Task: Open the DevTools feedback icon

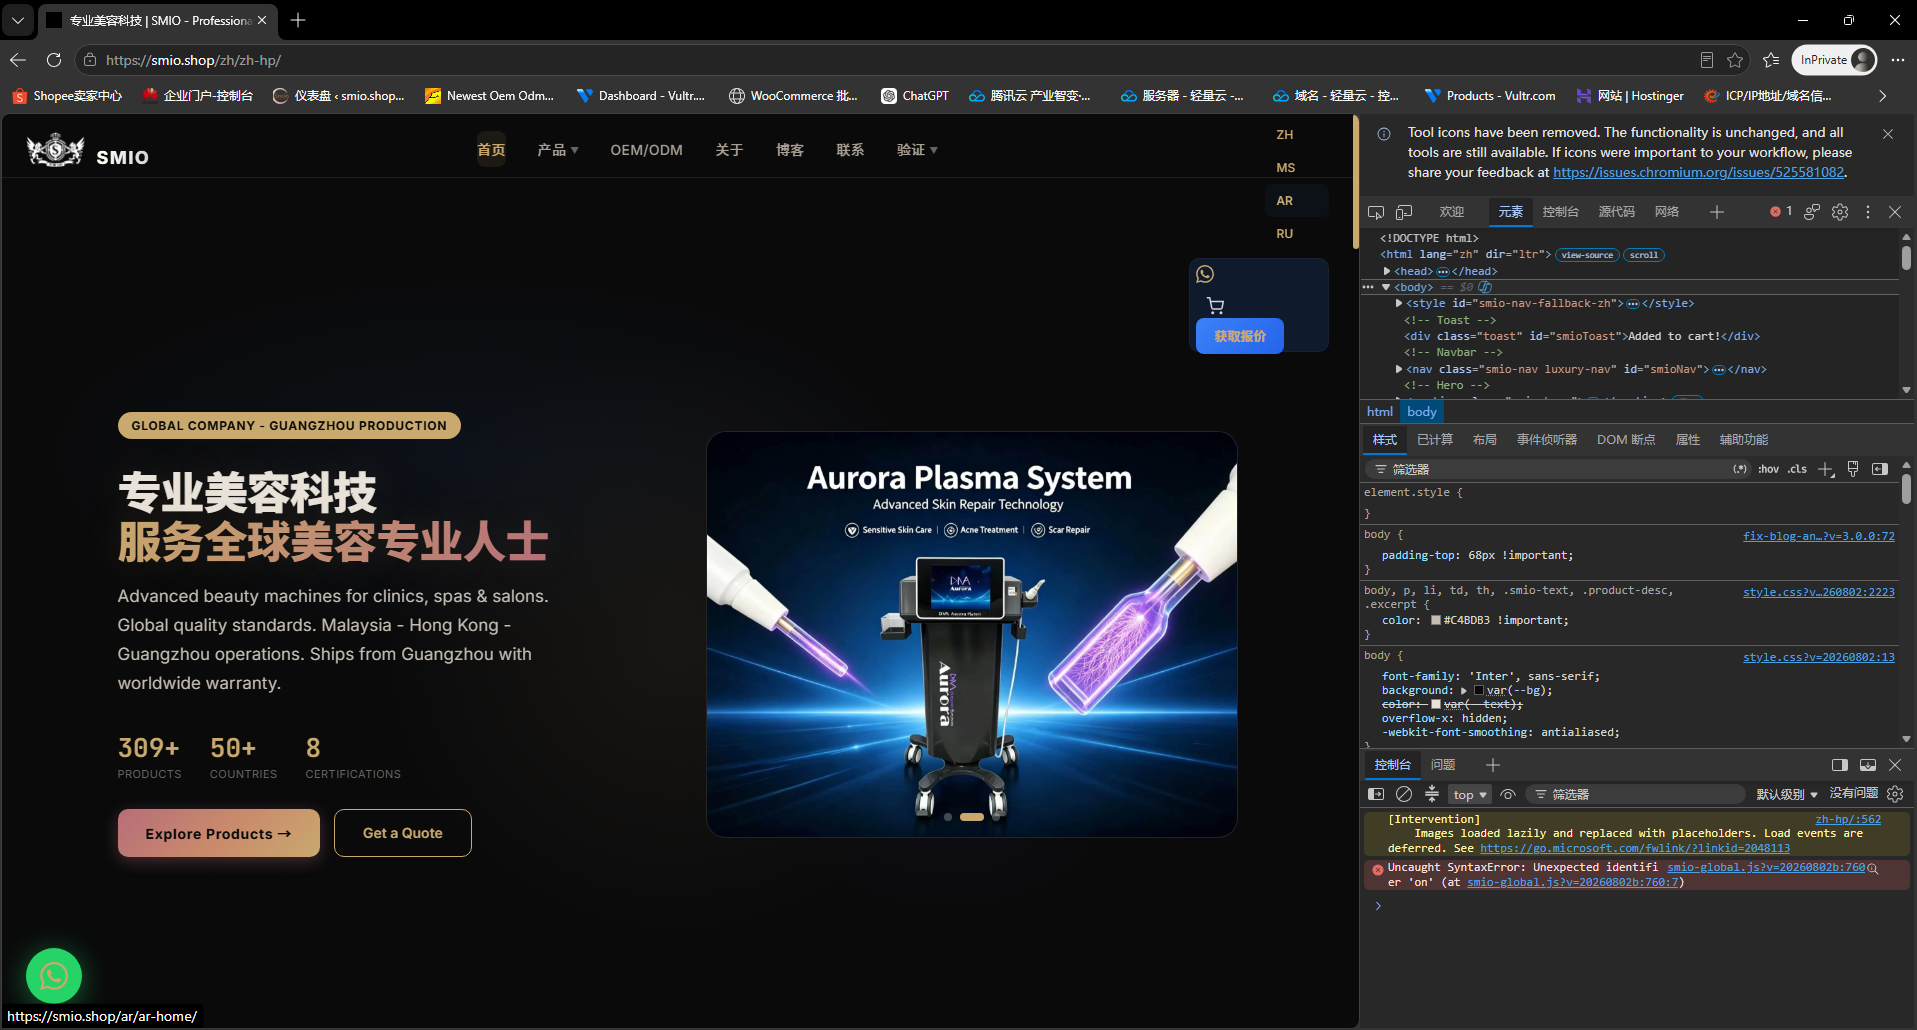Action: (x=1812, y=212)
